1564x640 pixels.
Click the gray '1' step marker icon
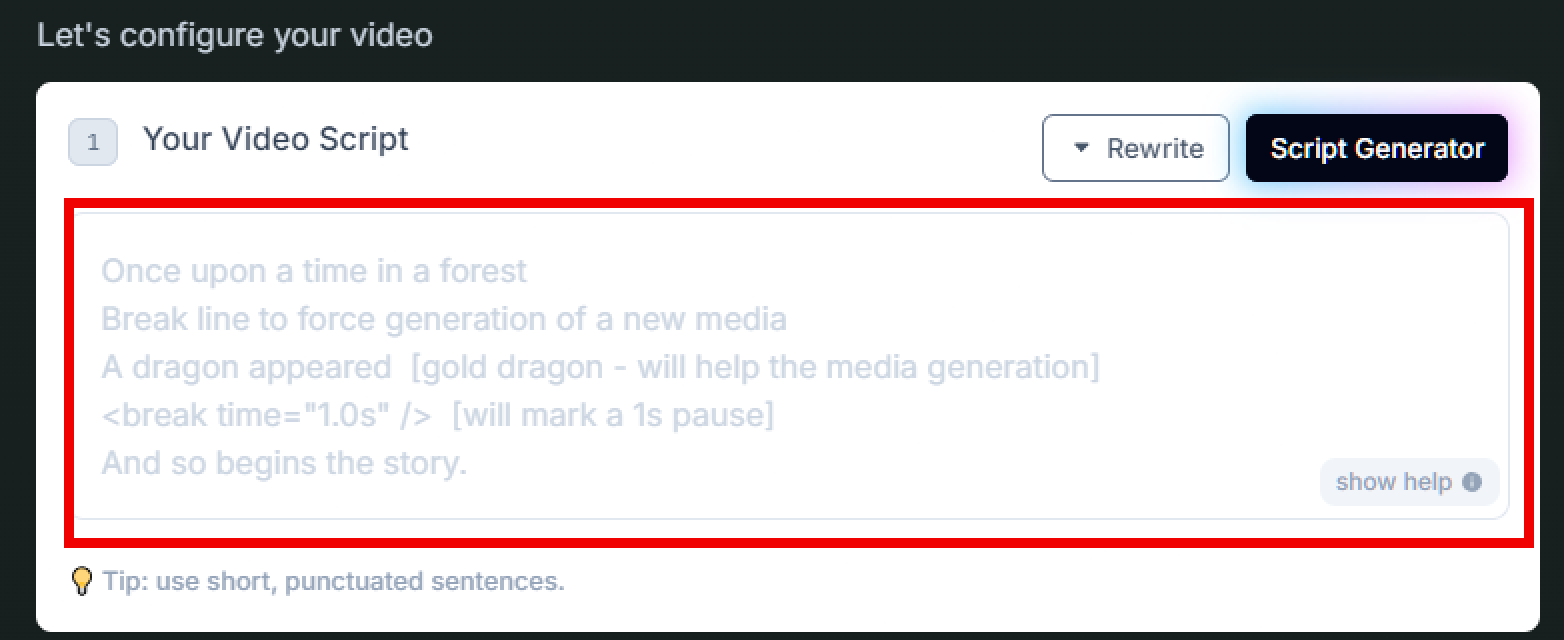click(x=92, y=142)
